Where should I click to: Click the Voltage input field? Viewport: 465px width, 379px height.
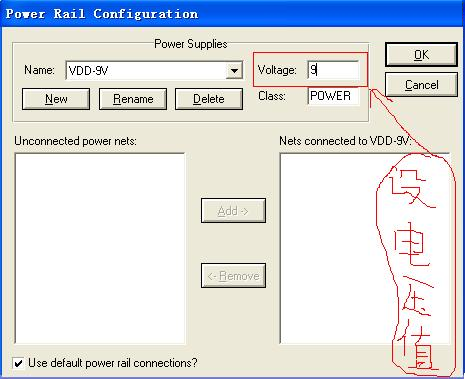tap(333, 70)
